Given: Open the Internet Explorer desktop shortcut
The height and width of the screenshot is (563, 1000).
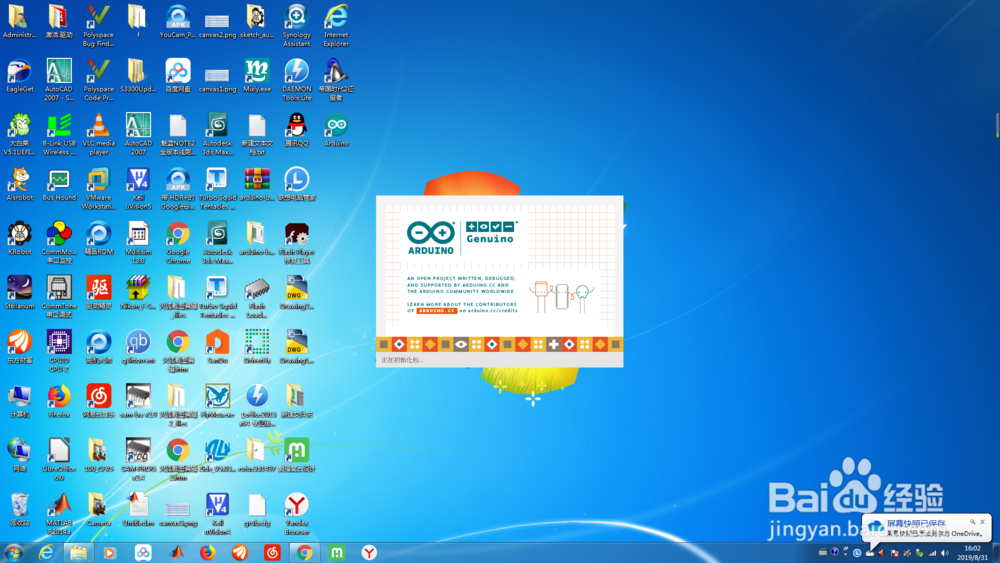Looking at the screenshot, I should 336,26.
